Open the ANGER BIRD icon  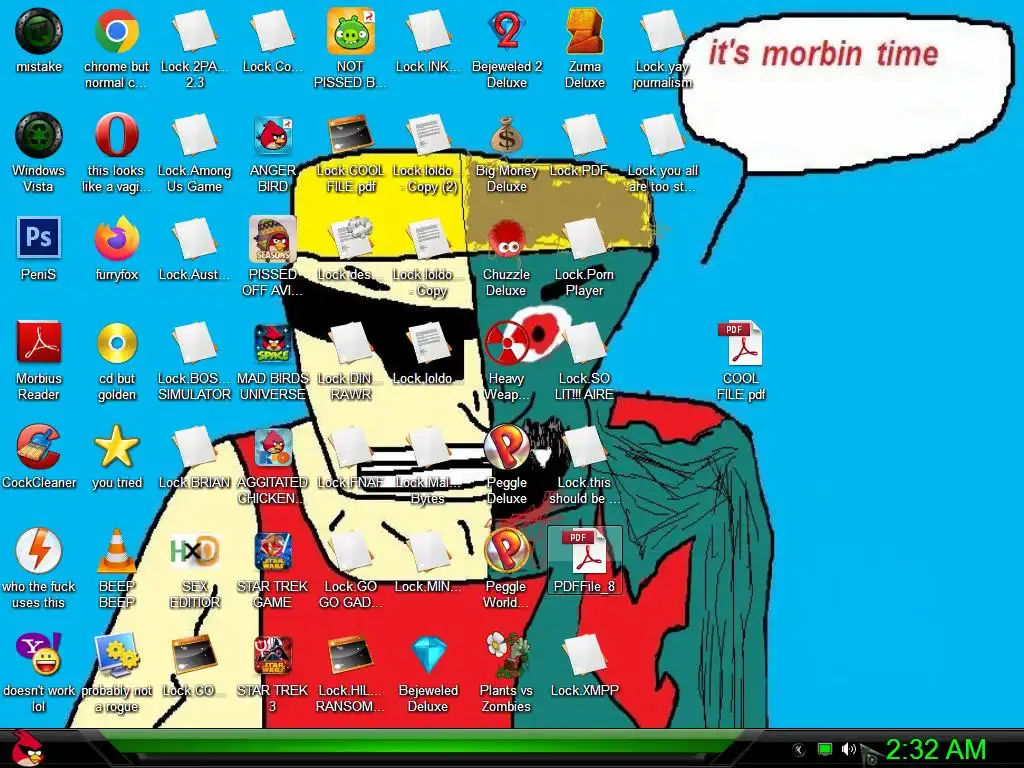(x=273, y=135)
